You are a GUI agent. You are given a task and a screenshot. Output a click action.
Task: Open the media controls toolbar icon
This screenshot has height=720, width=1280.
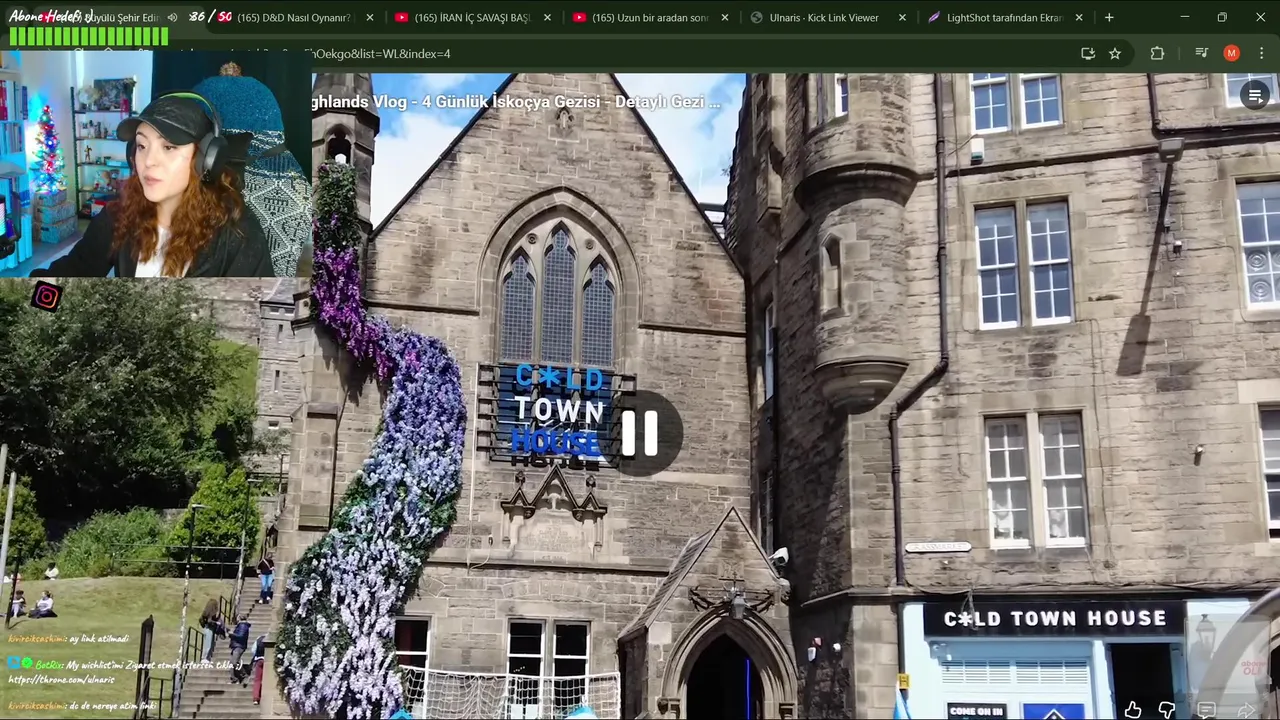1202,53
